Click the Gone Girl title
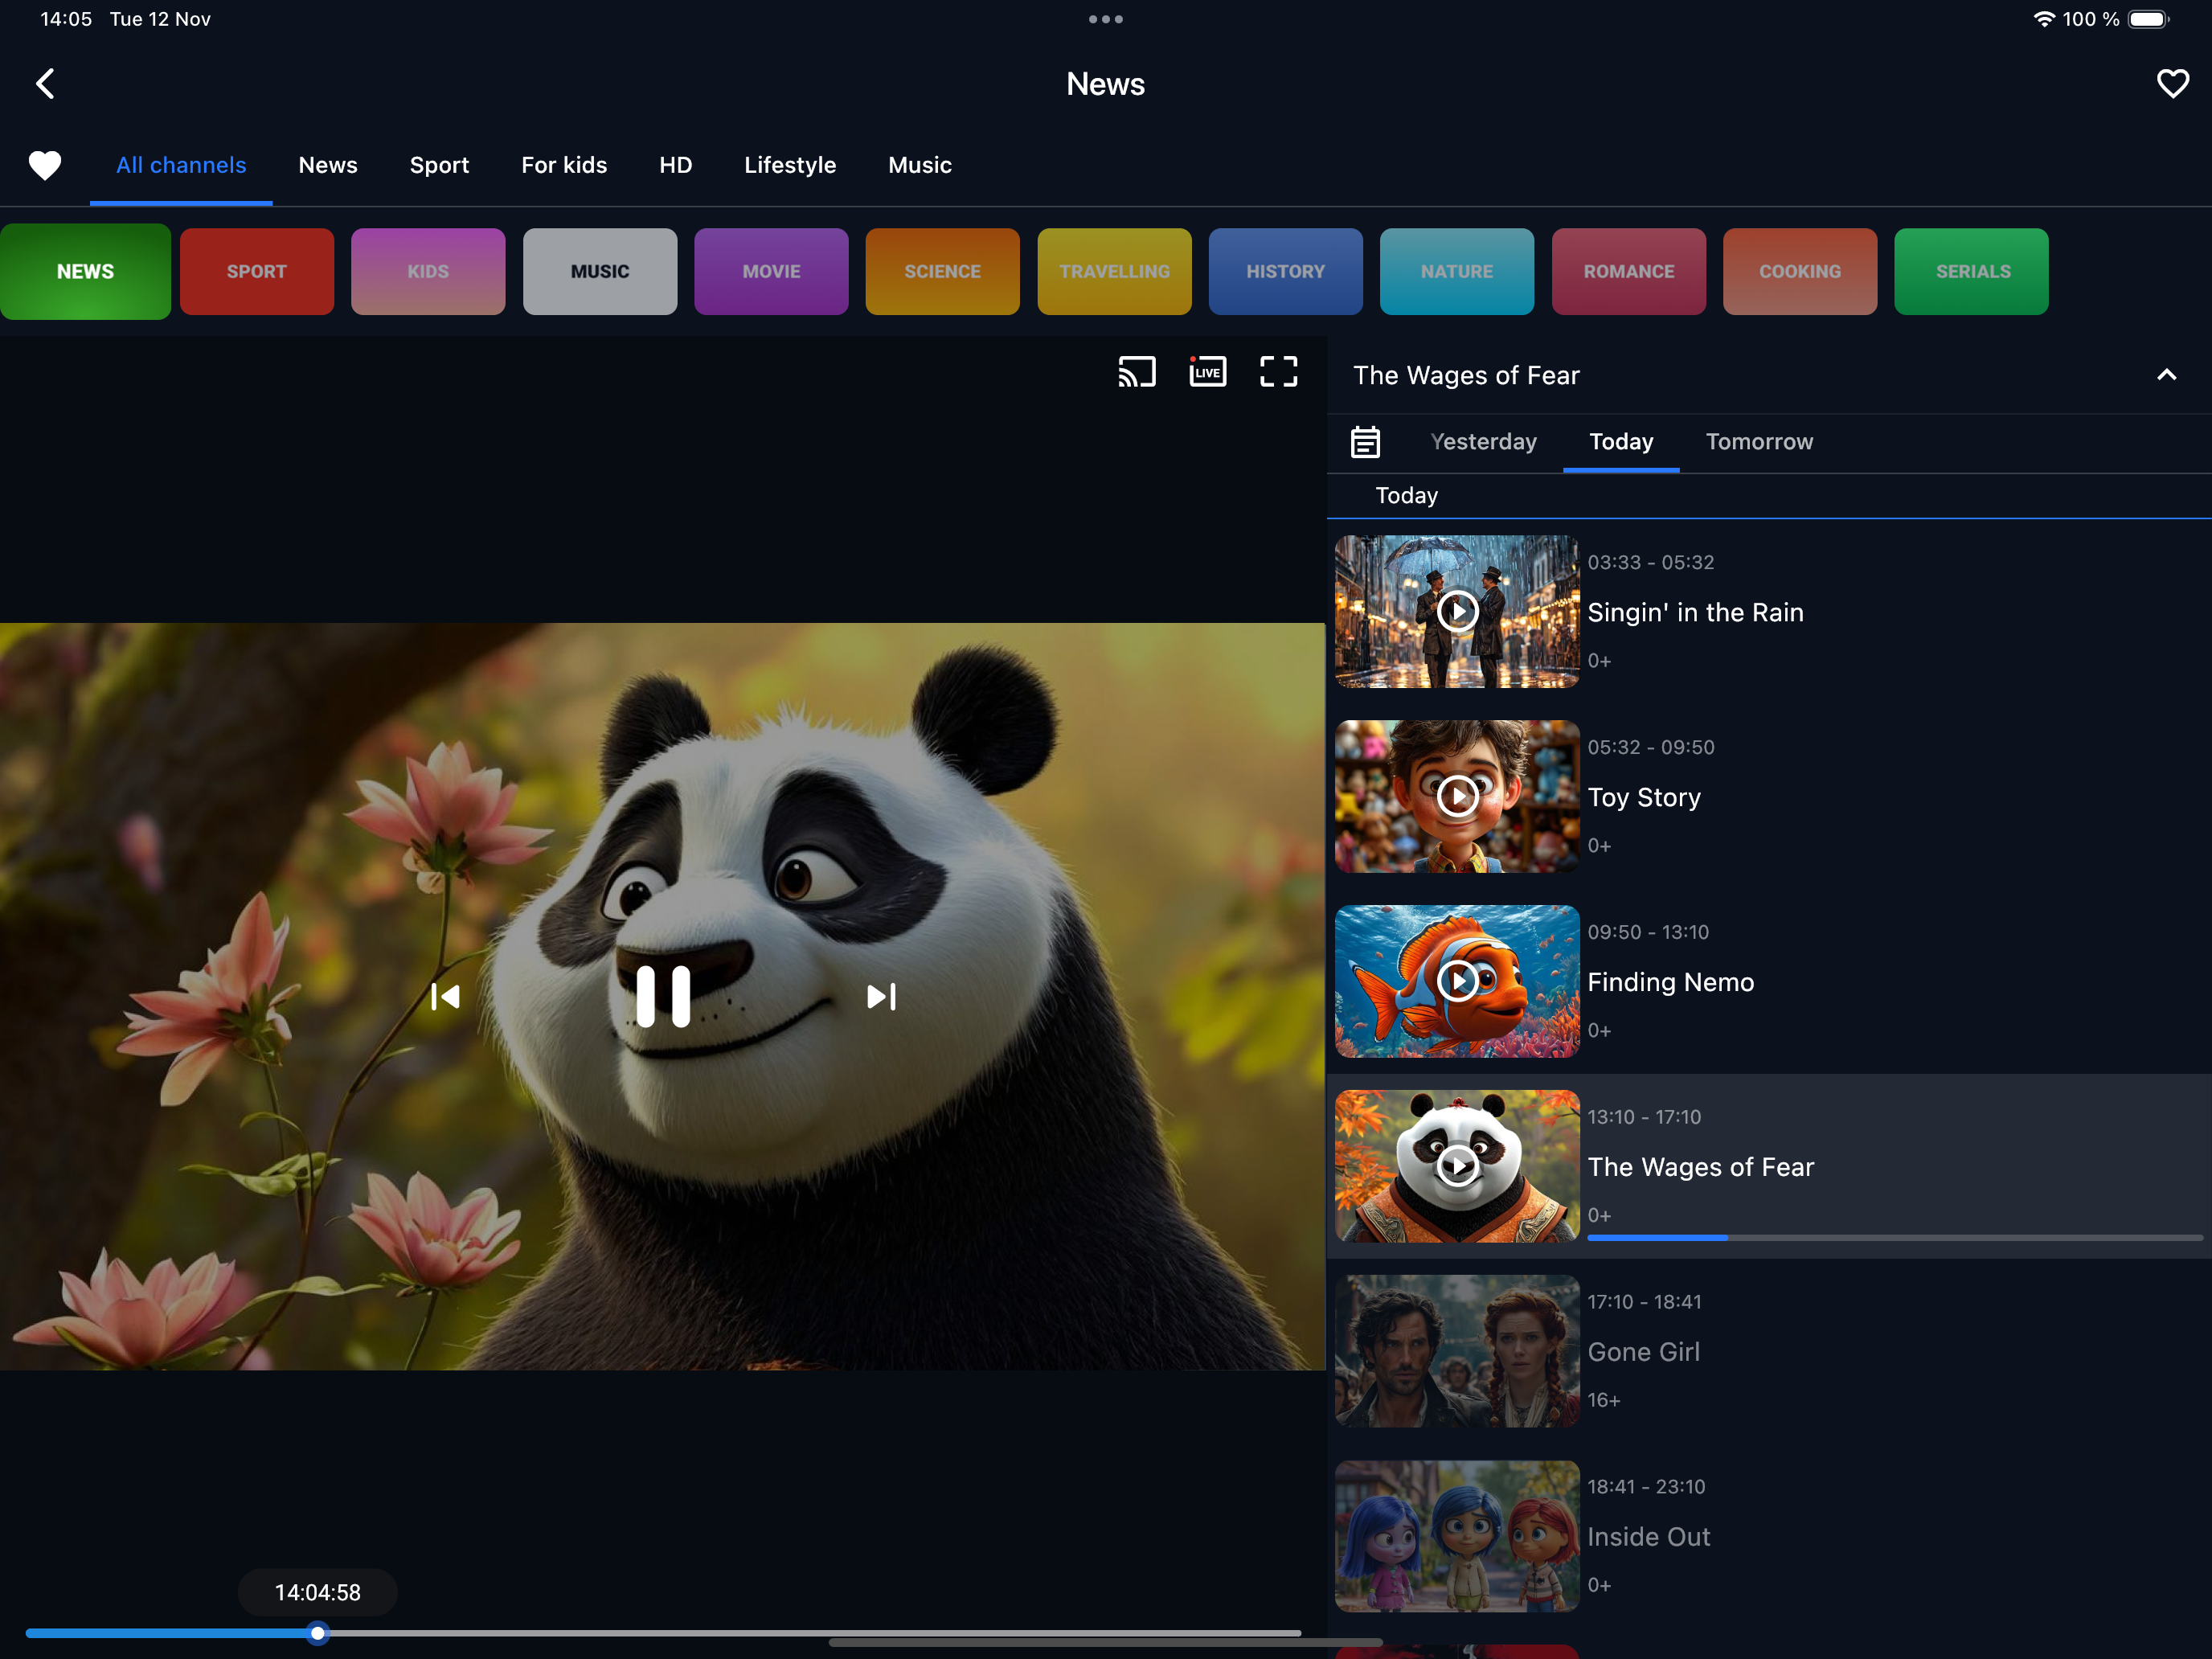This screenshot has height=1659, width=2212. (x=1644, y=1352)
